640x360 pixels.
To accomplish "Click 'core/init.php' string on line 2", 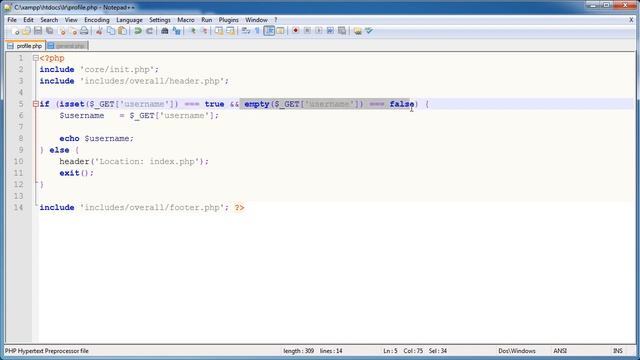I will tap(117, 69).
